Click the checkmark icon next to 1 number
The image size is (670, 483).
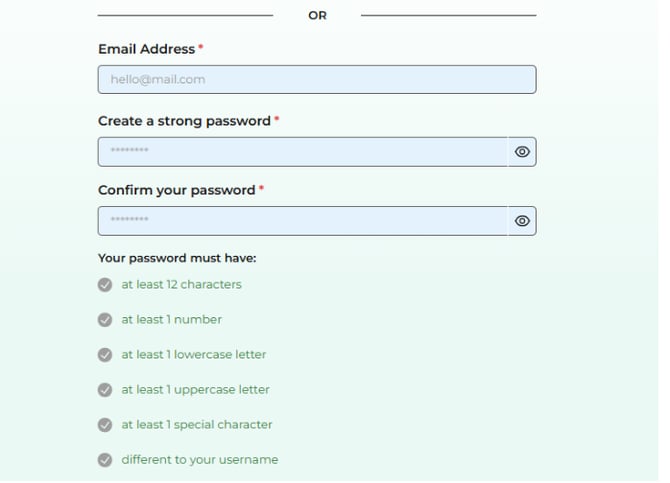pyautogui.click(x=105, y=320)
